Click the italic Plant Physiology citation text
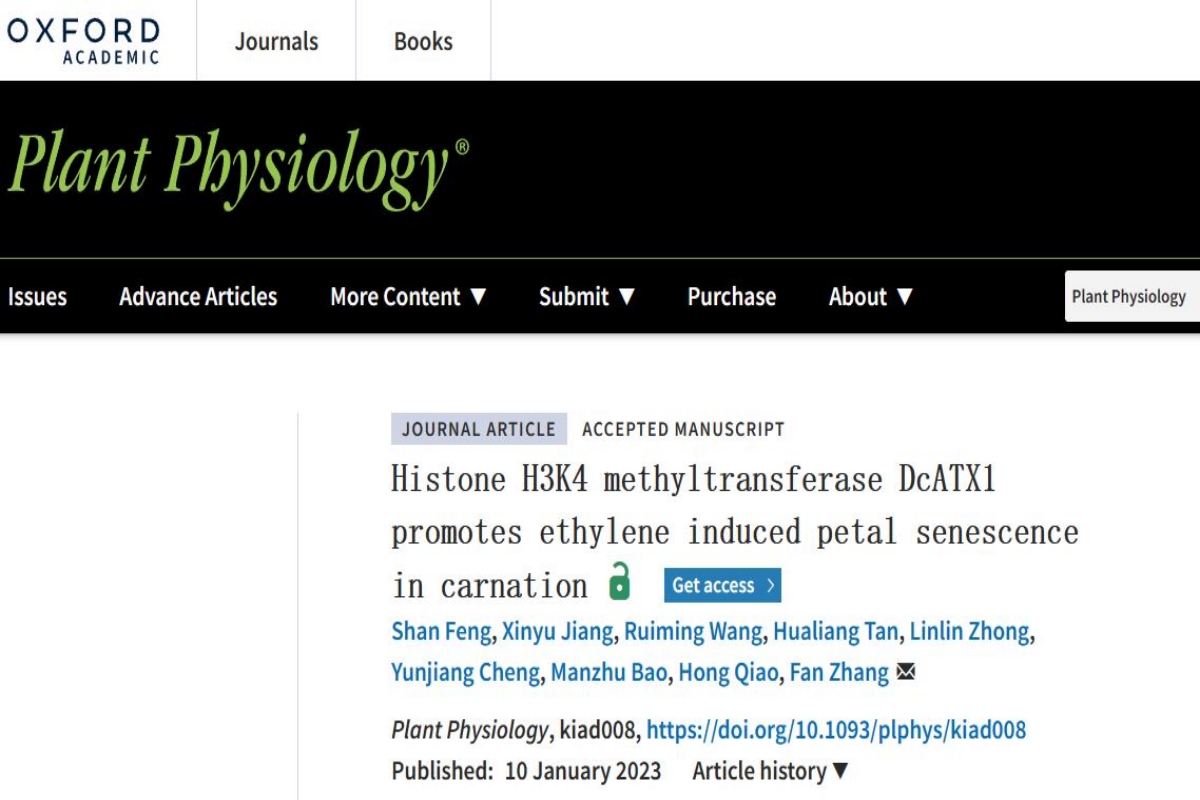This screenshot has width=1200, height=800. (x=469, y=730)
